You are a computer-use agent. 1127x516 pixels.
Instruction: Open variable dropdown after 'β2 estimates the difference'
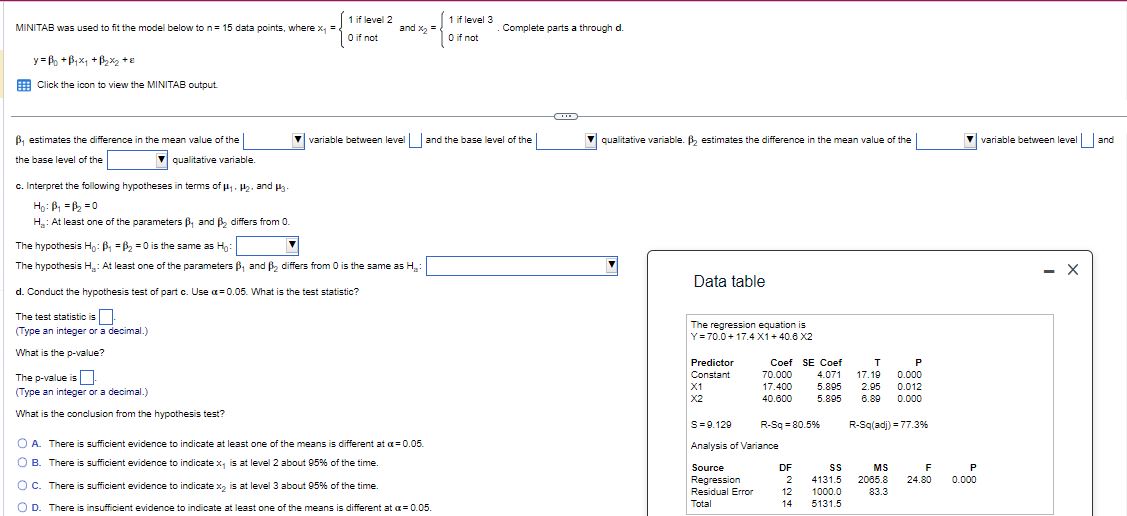[x=947, y=140]
